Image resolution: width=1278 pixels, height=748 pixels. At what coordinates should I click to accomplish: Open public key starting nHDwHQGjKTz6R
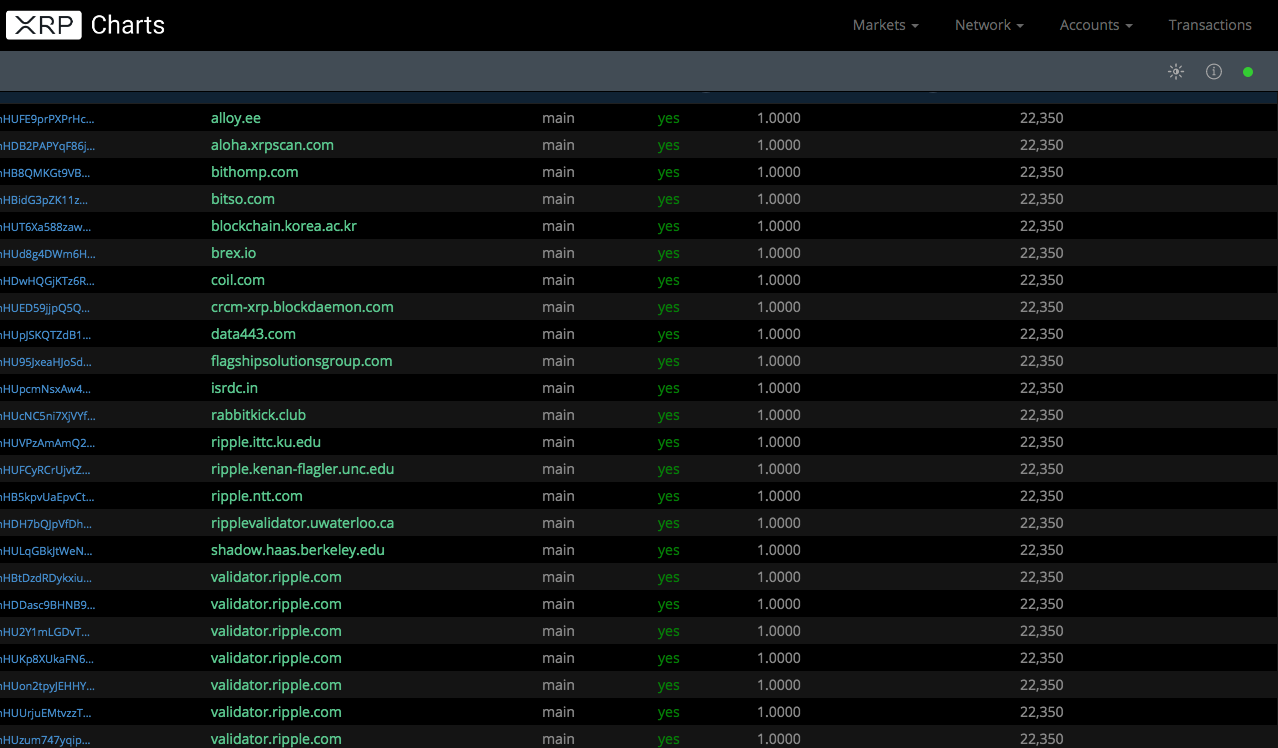click(x=47, y=281)
